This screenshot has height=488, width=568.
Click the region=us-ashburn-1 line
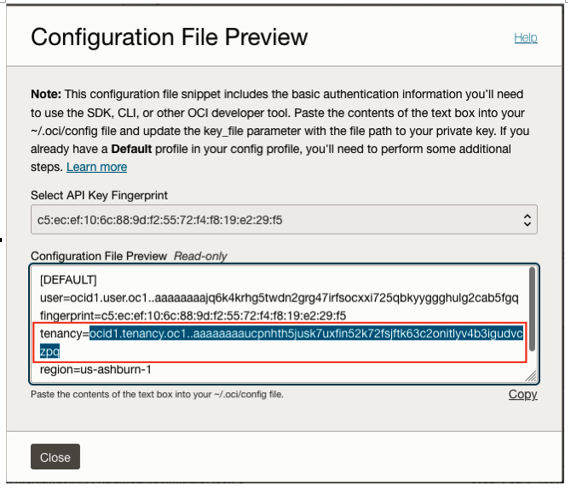[96, 370]
